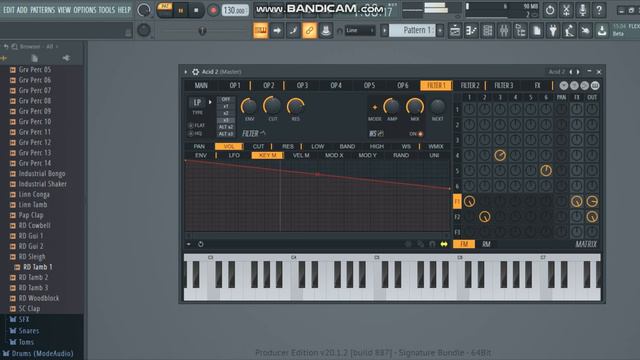Select RM matrix mode
The height and width of the screenshot is (360, 640).
pos(486,244)
